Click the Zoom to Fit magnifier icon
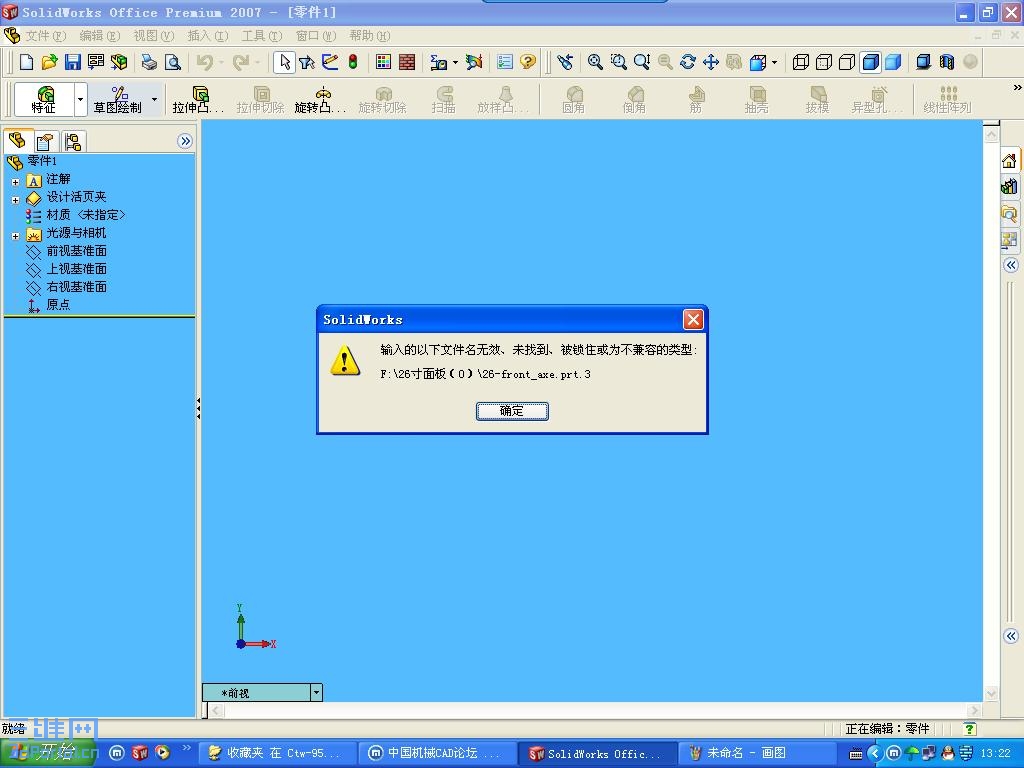 coord(595,62)
